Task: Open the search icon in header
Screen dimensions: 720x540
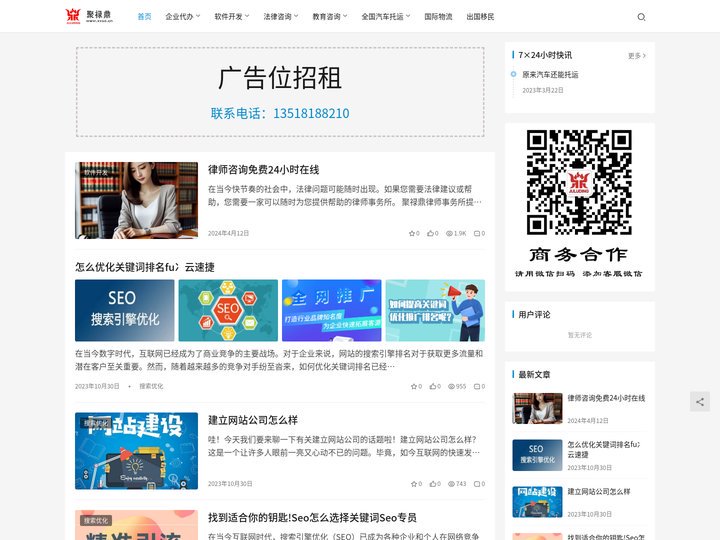Action: (x=641, y=17)
